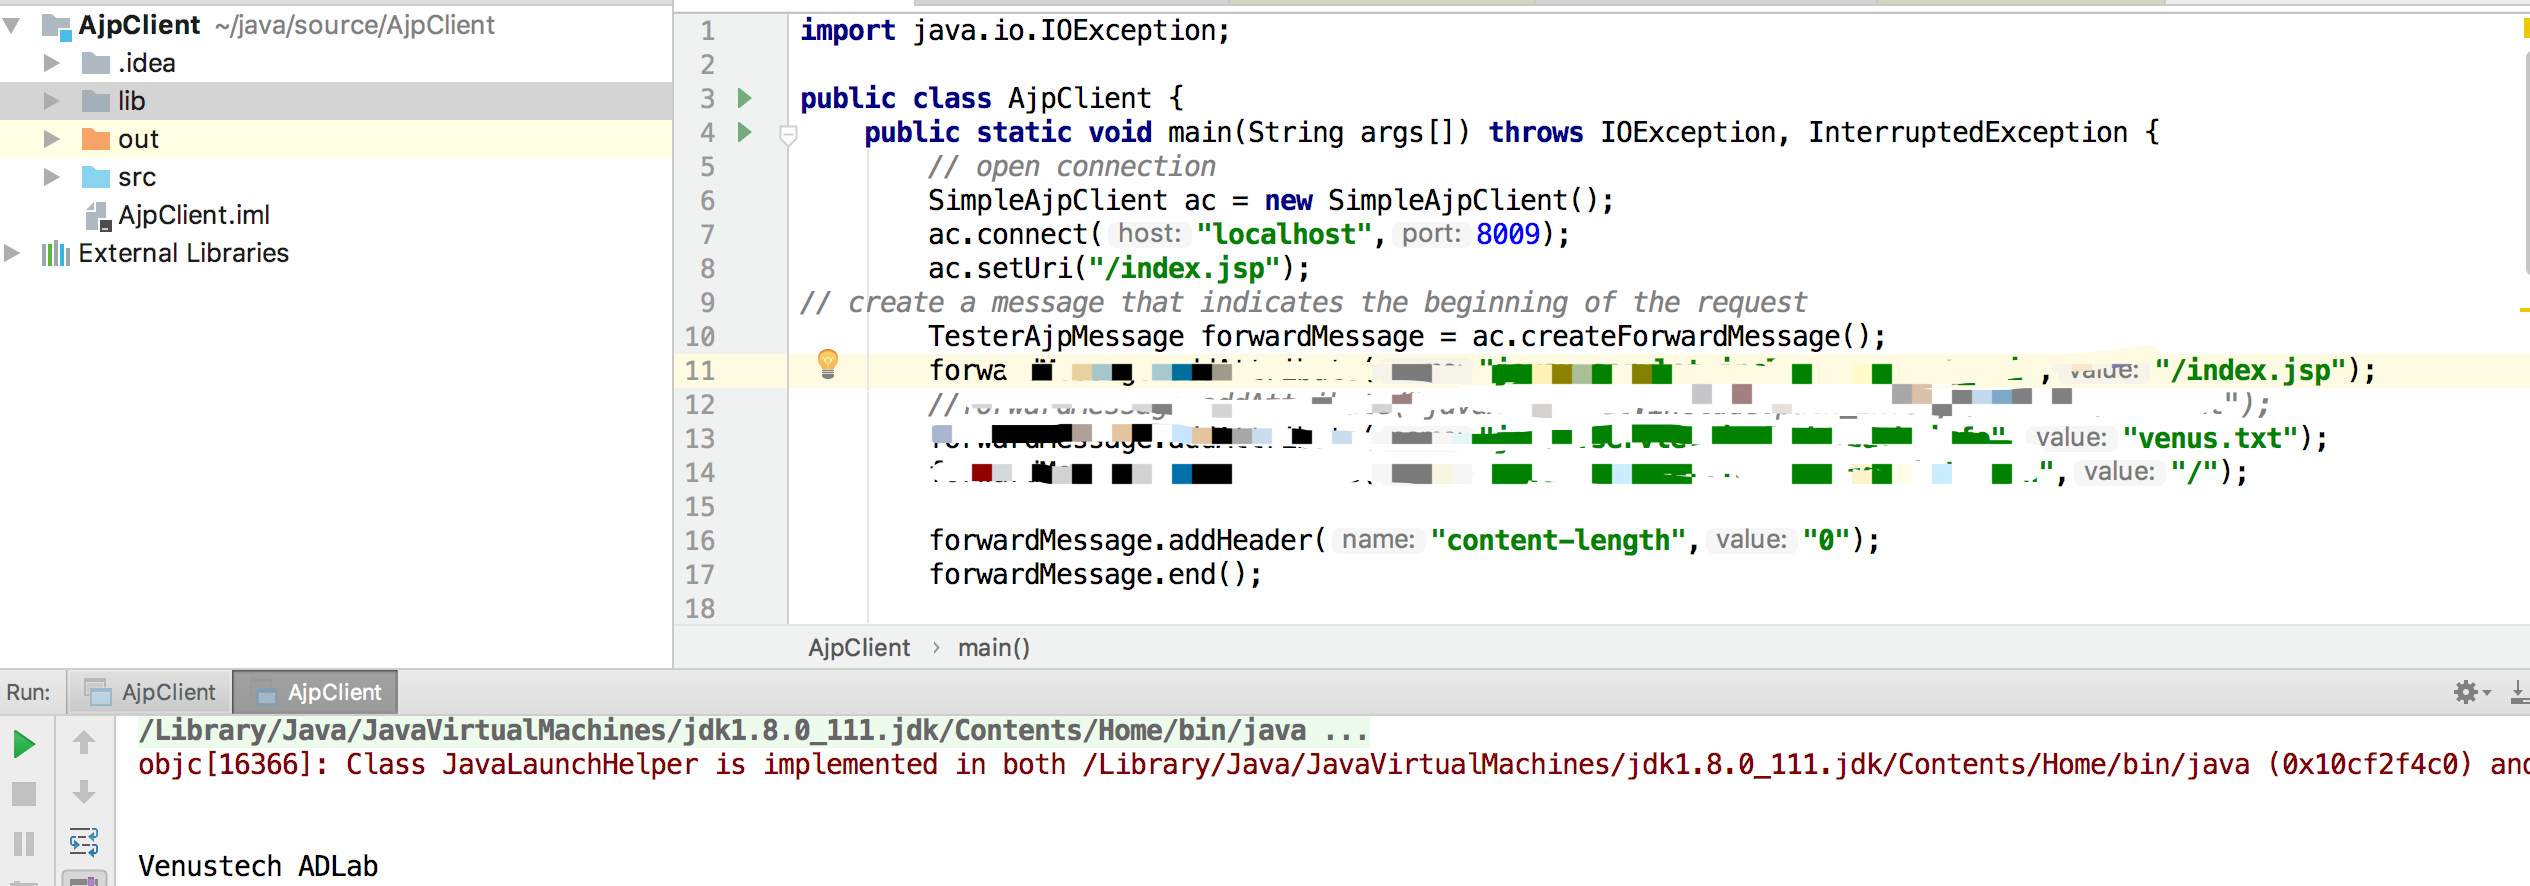
Task: Switch to the first AjpClient run tab
Action: pyautogui.click(x=150, y=692)
